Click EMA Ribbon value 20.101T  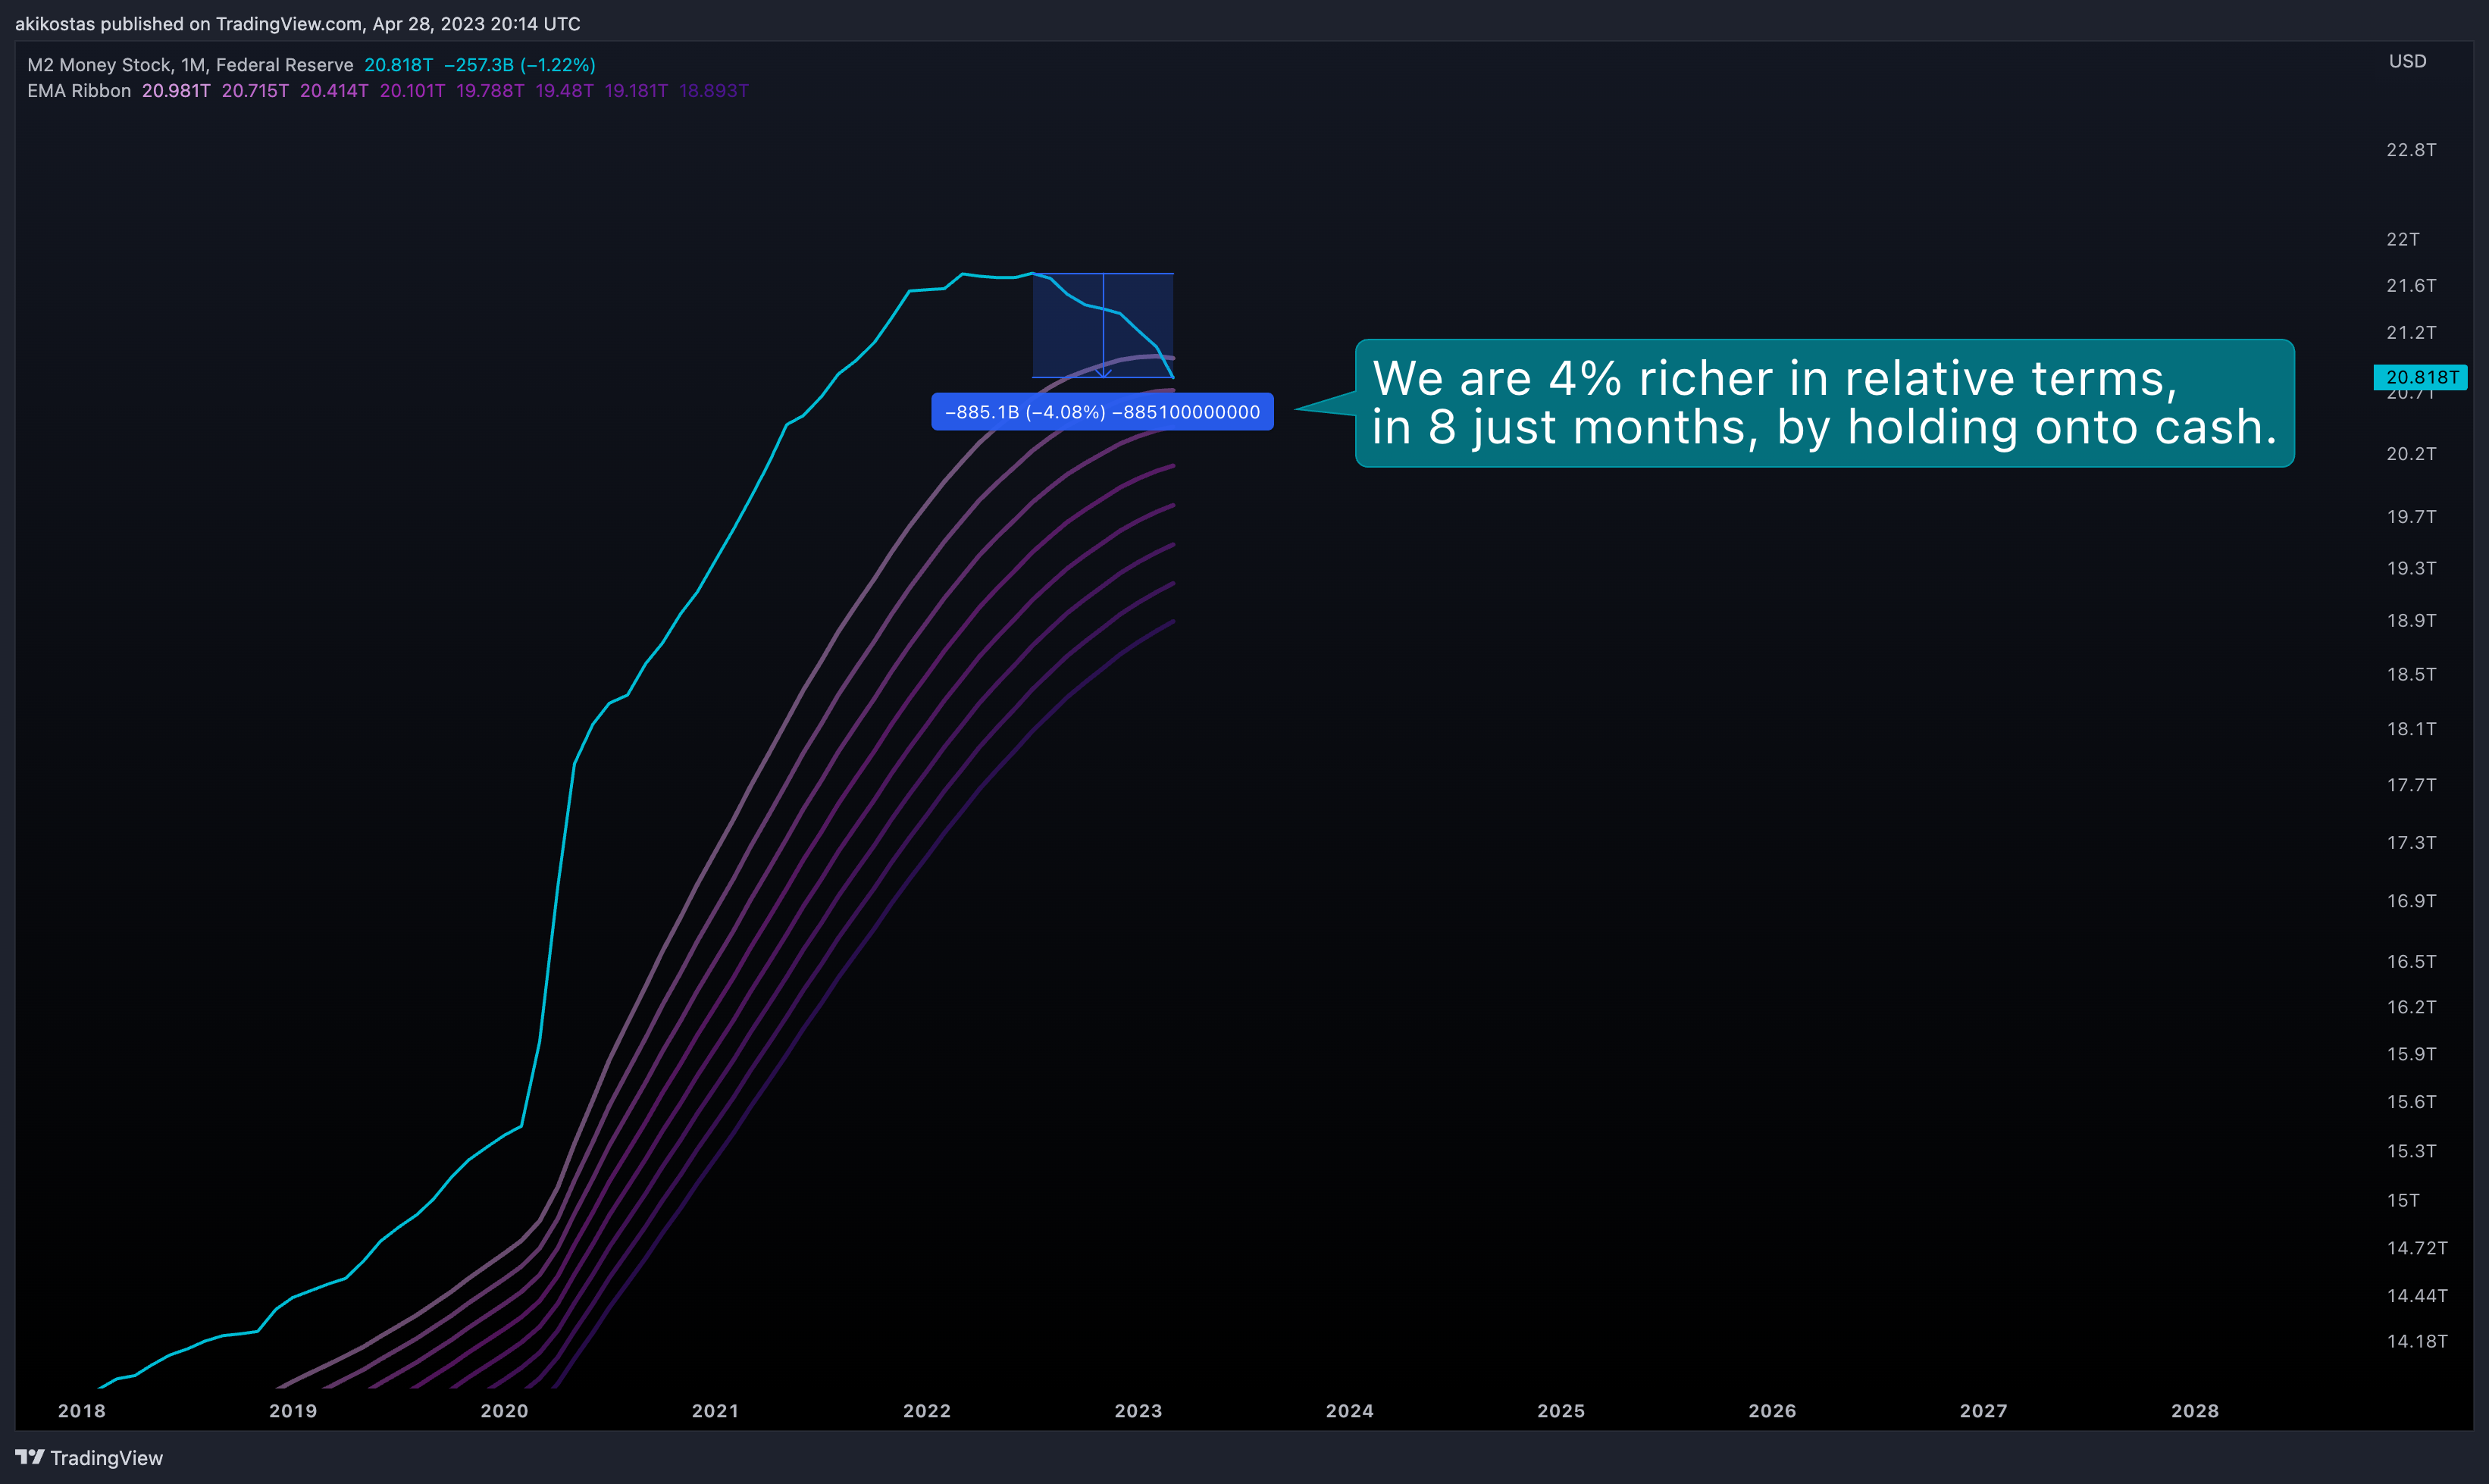(x=412, y=91)
